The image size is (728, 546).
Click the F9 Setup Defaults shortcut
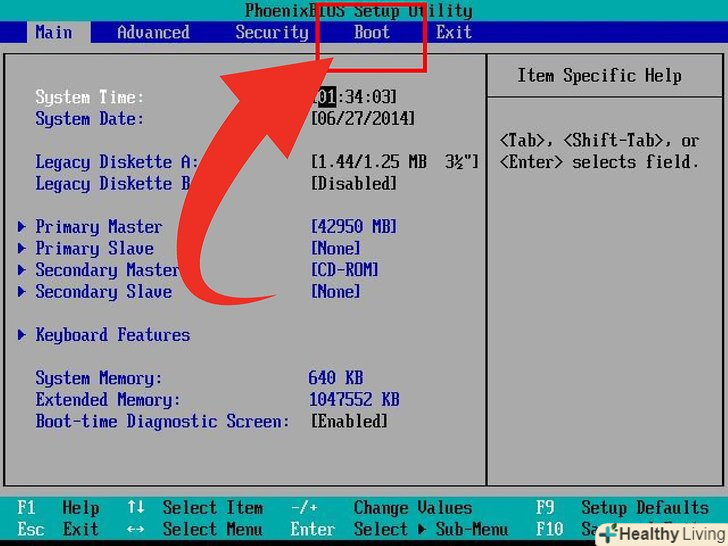(x=623, y=507)
